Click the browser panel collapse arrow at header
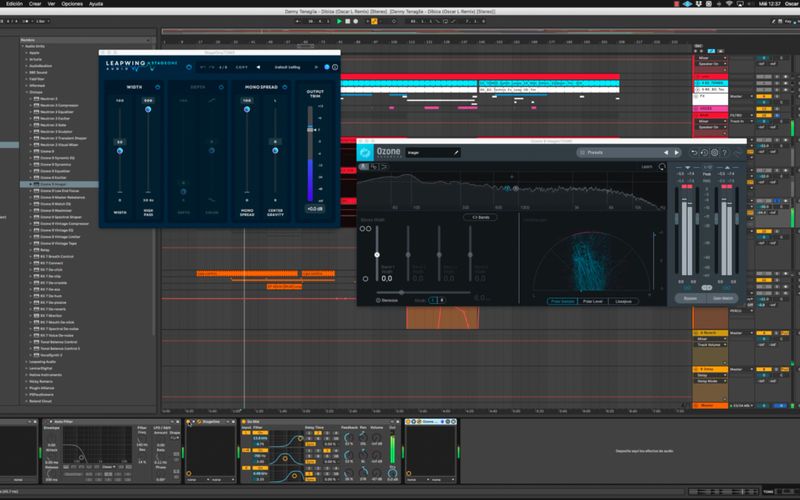This screenshot has height=500, width=800. [148, 40]
